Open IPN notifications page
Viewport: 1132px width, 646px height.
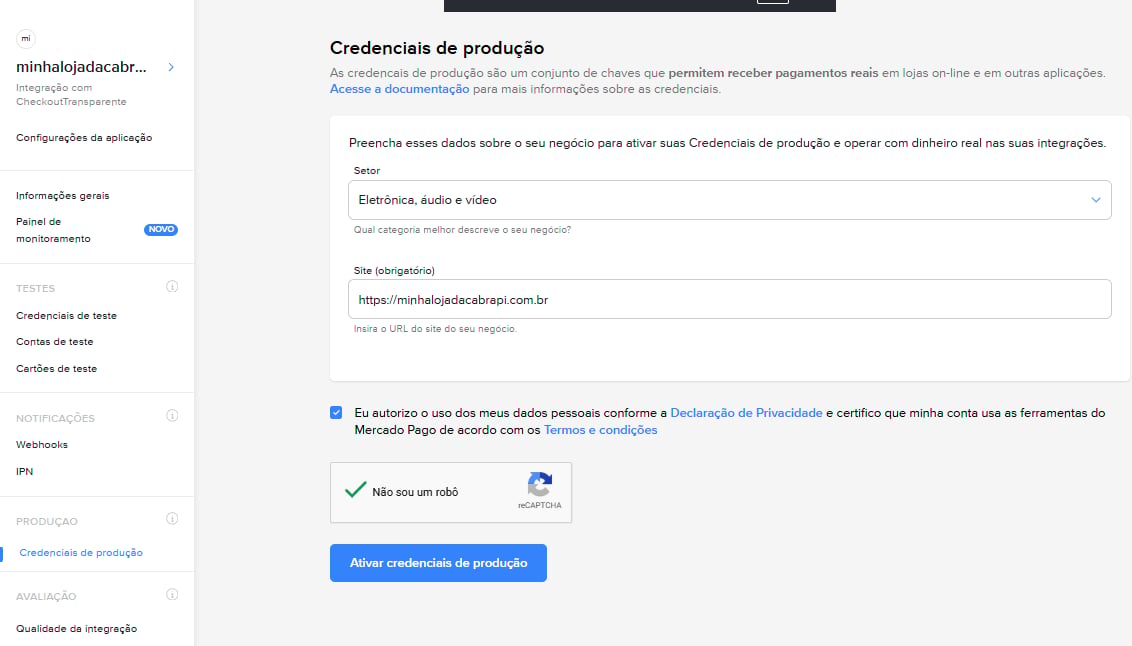25,471
